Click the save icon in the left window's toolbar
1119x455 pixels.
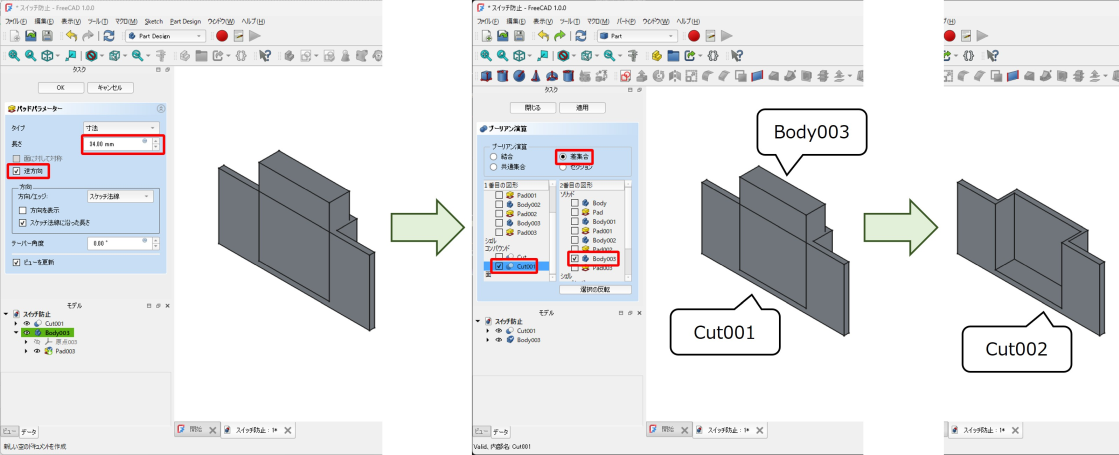click(x=47, y=35)
